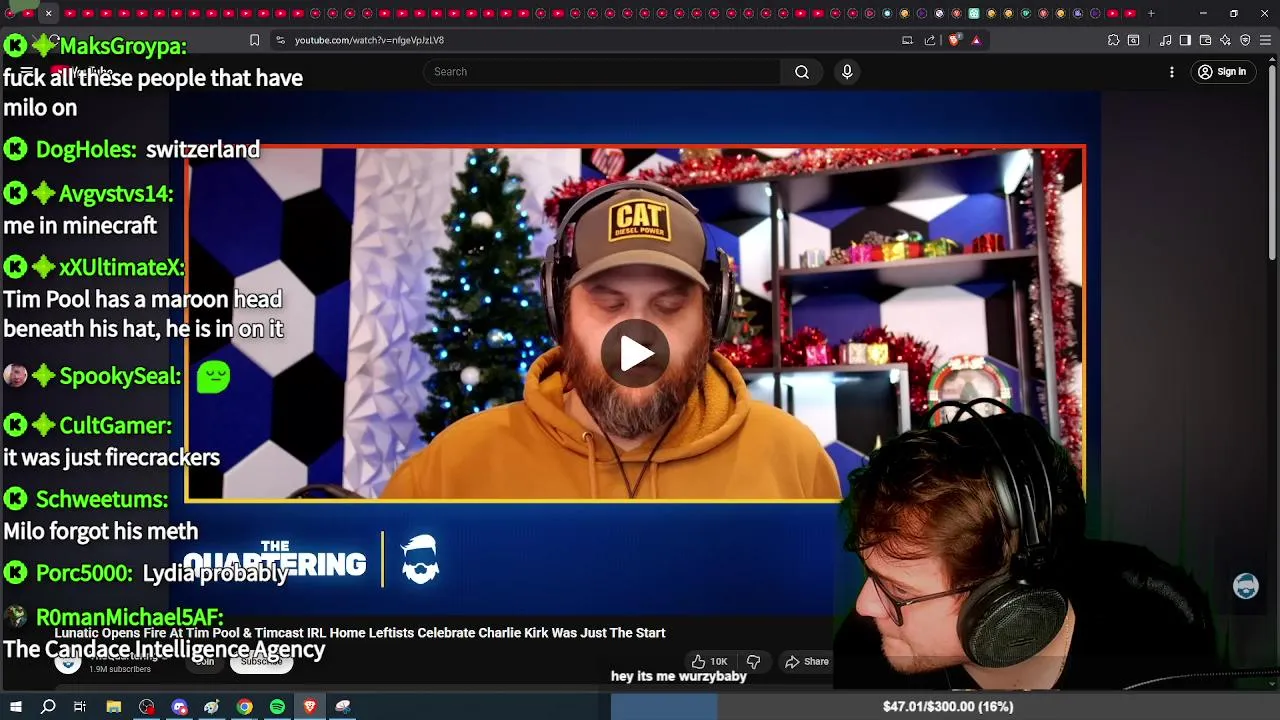Bookmark this page in Brave
The image size is (1280, 720).
pyautogui.click(x=254, y=40)
